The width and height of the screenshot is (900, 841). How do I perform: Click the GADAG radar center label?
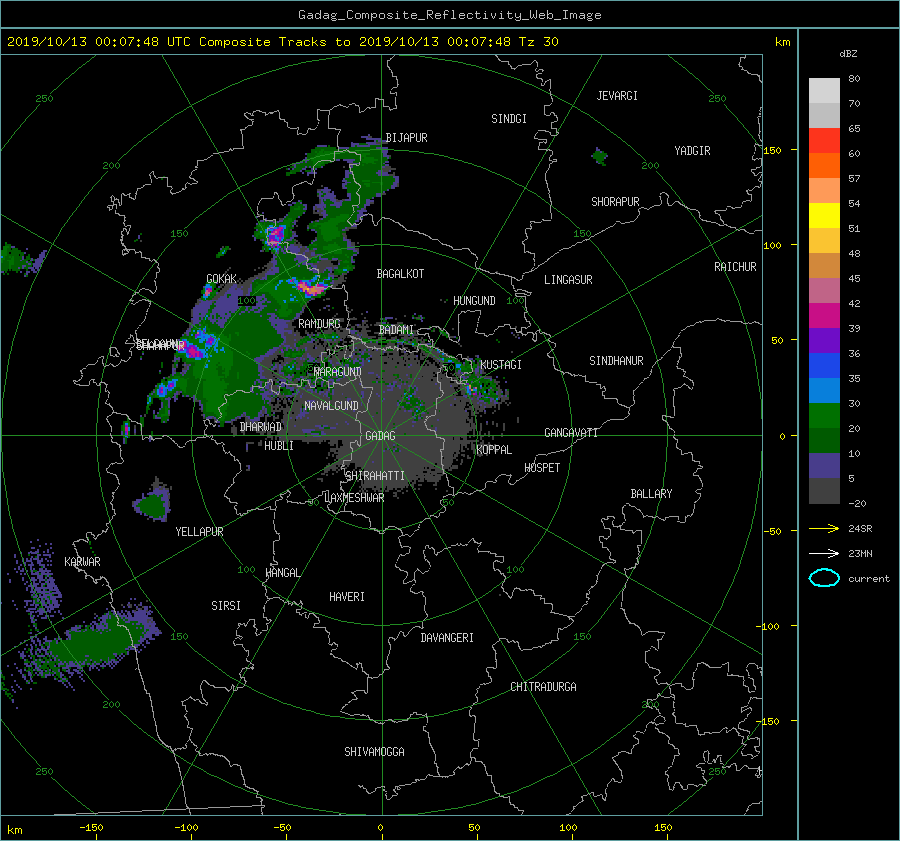381,436
